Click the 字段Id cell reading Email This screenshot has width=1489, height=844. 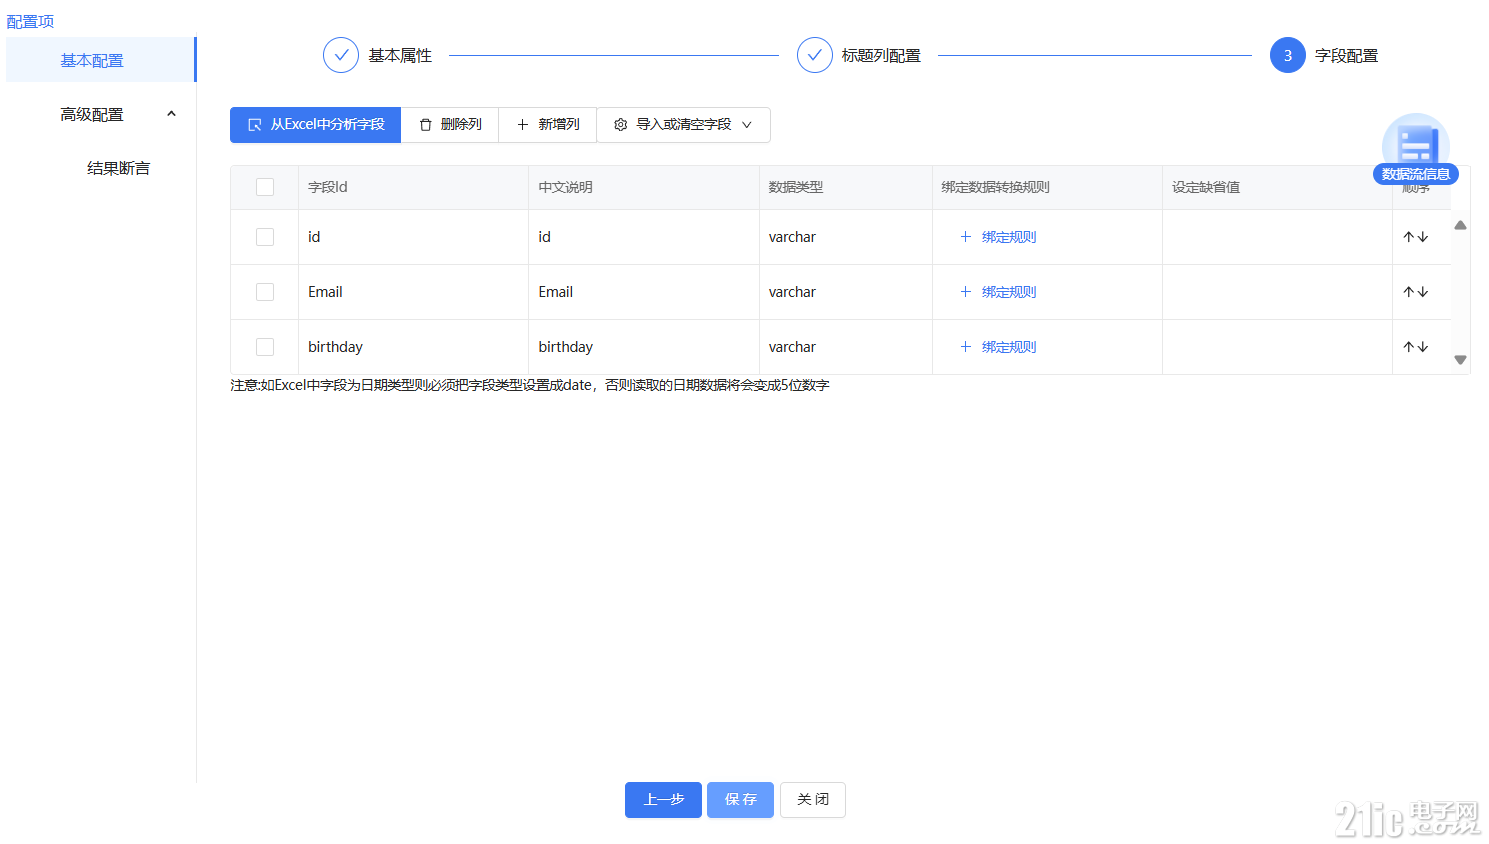[x=413, y=292]
